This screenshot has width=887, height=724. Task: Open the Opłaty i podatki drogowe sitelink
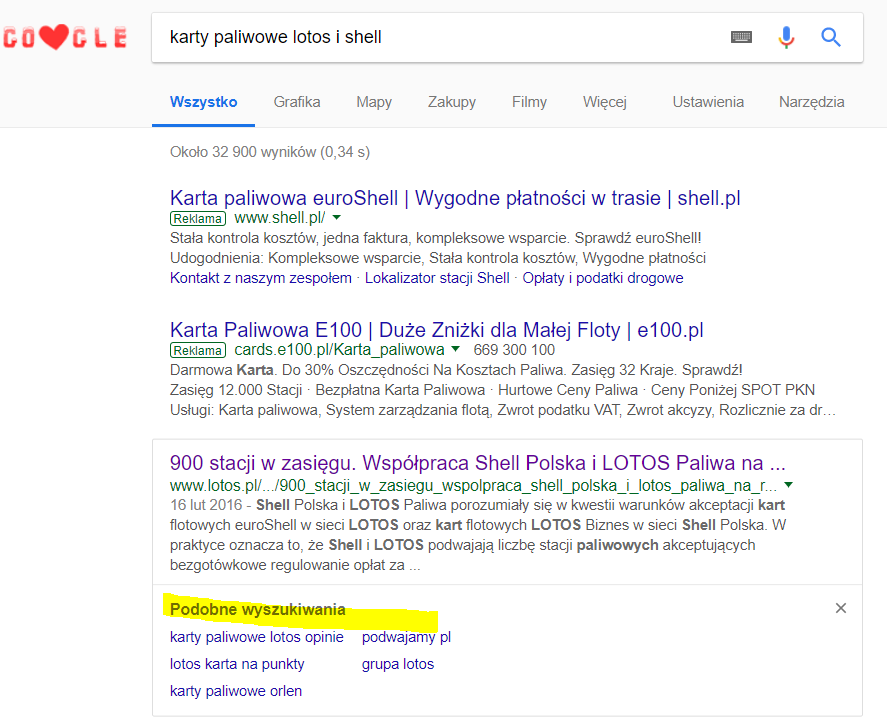[x=603, y=278]
